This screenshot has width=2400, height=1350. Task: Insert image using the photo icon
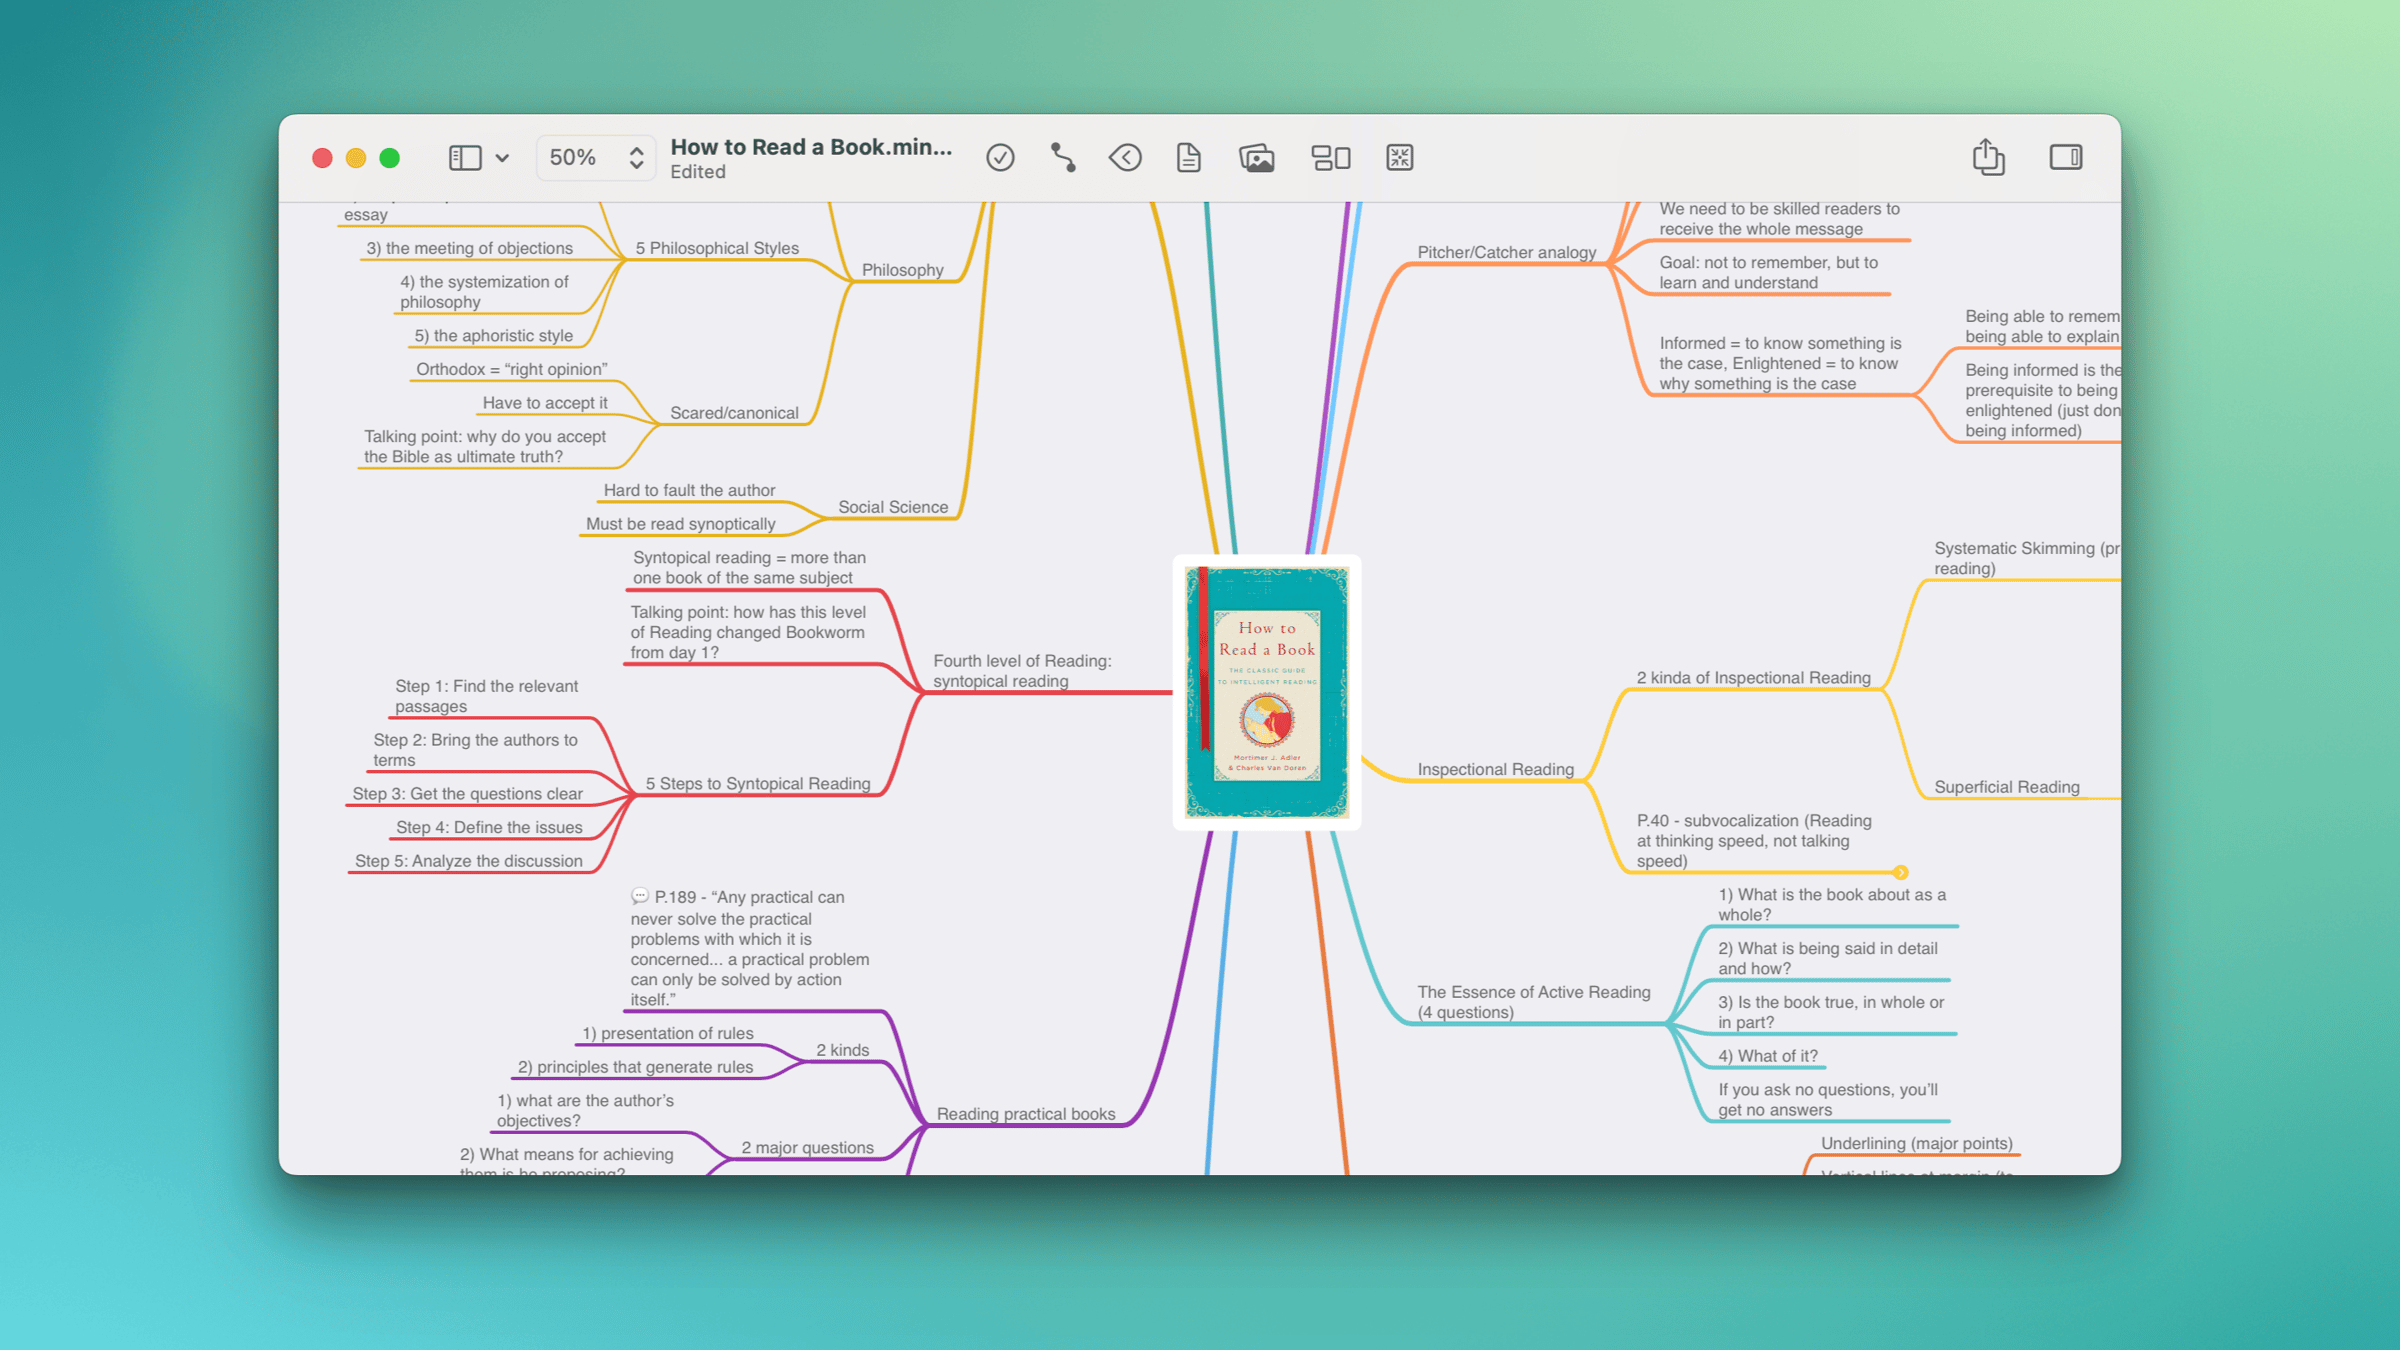tap(1256, 158)
